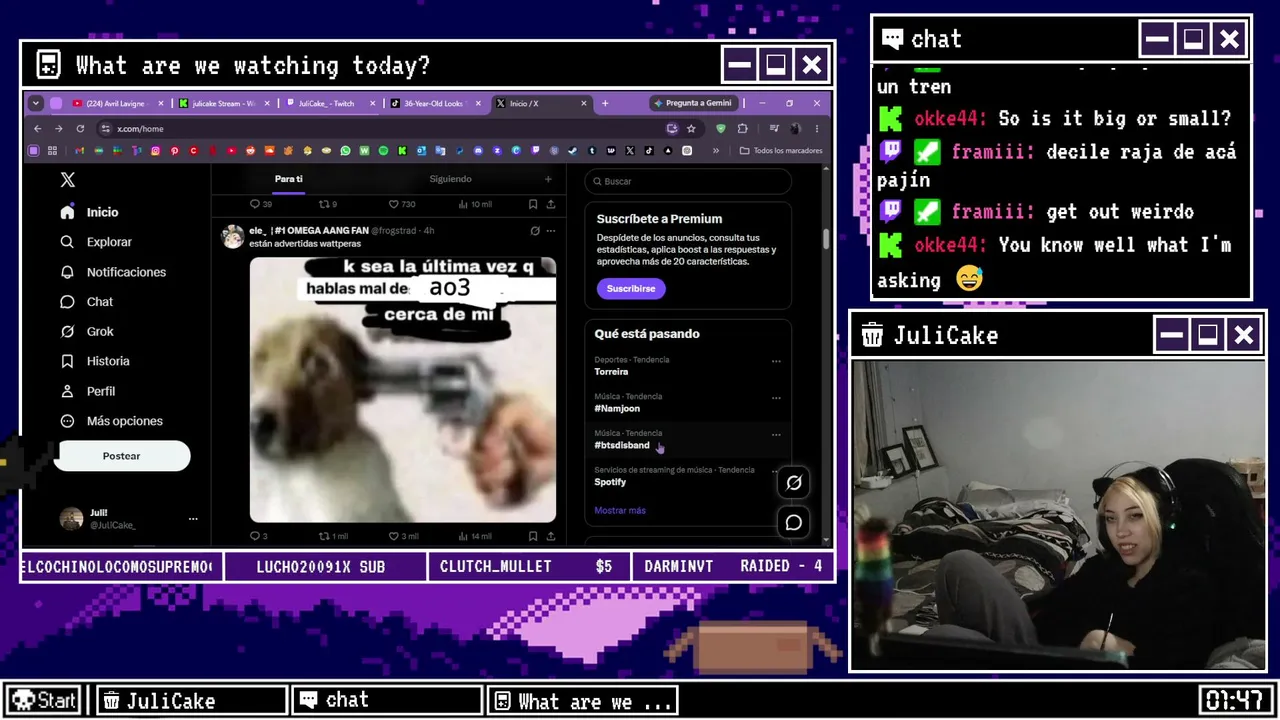Switch to the 36-Year-Old Looks TikTok tab
1280x720 pixels.
[x=435, y=103]
